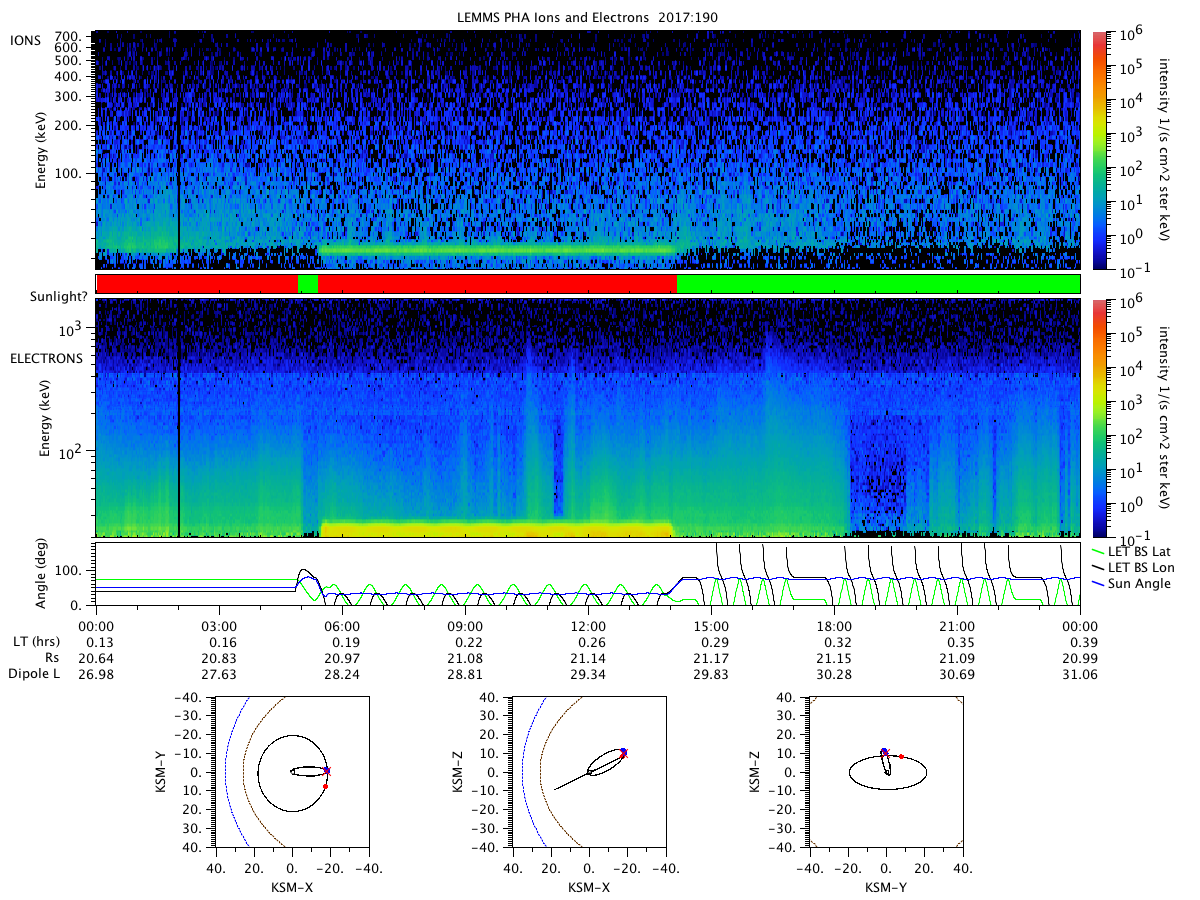Click the KSM-X versus KSM-Y orbit thumbnail
This screenshot has width=1200, height=900.
pos(291,772)
